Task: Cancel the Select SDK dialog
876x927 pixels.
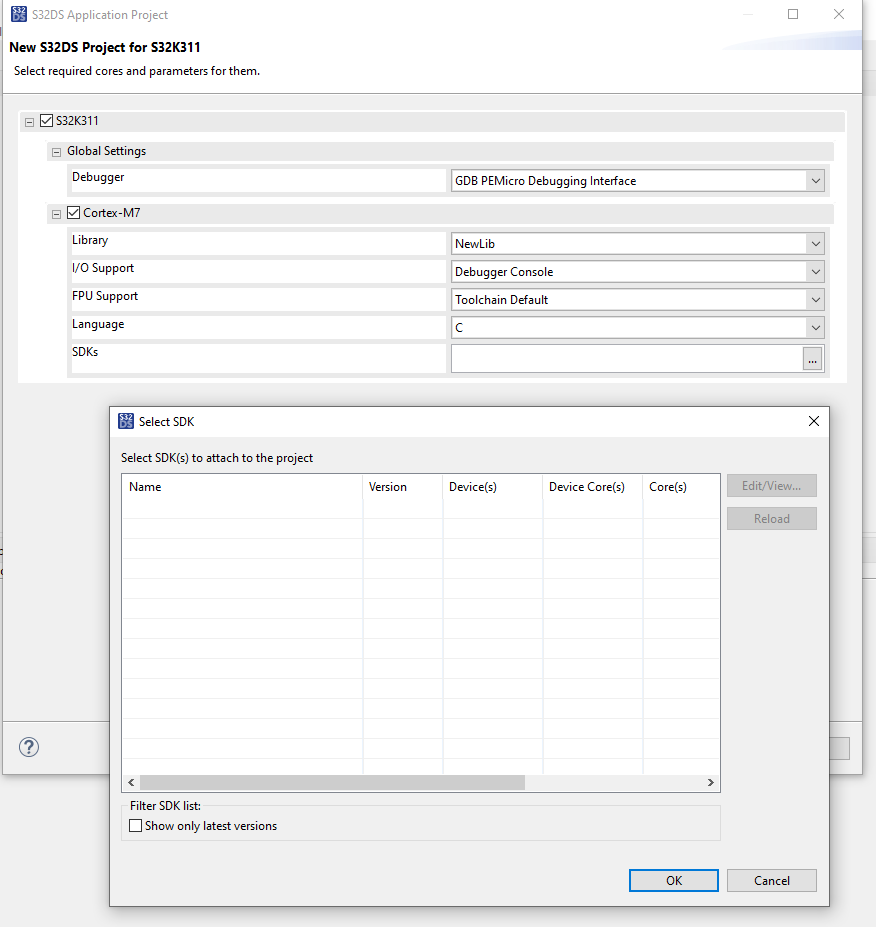Action: pyautogui.click(x=771, y=880)
